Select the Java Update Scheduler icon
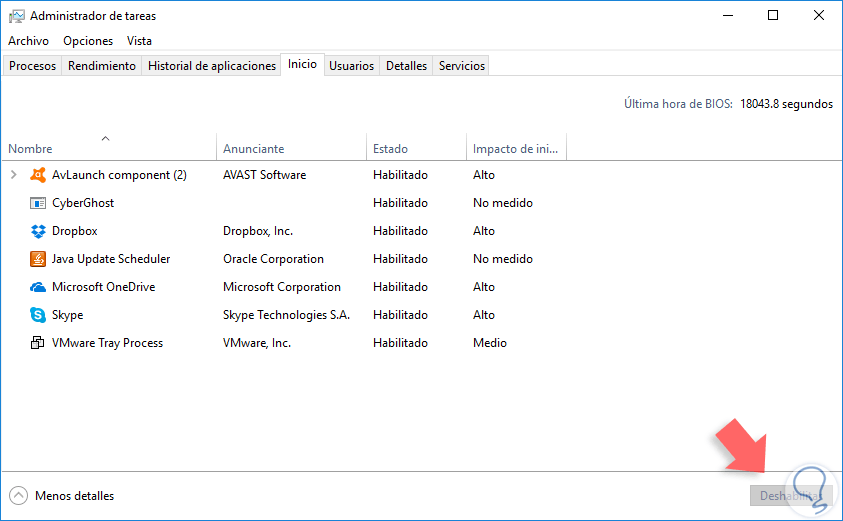The image size is (843, 521). coord(38,259)
